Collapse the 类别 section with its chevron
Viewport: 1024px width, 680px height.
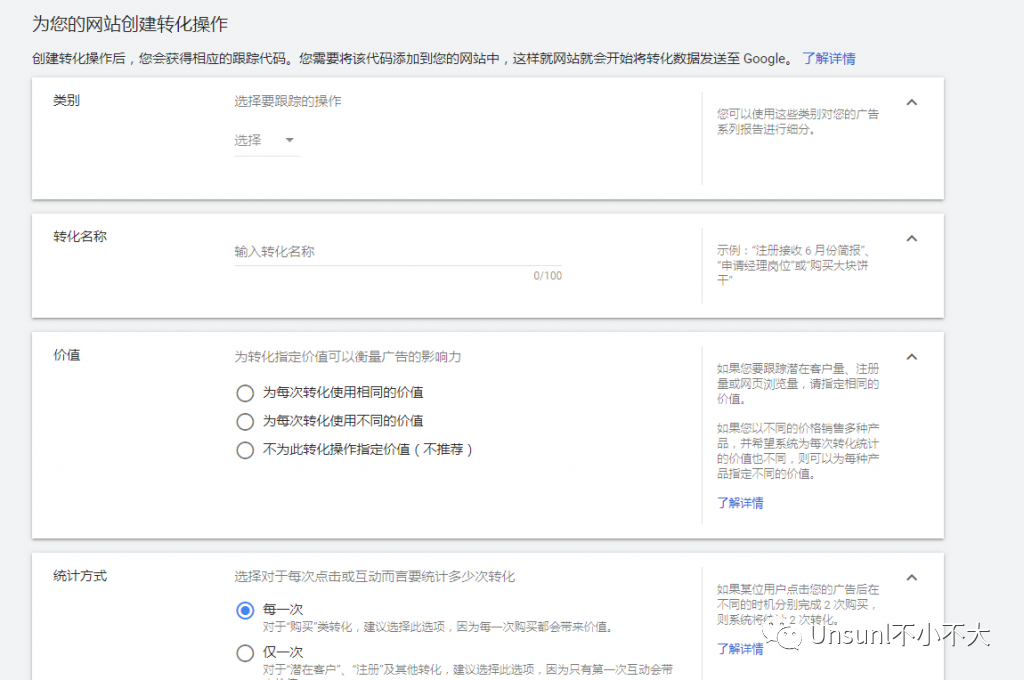coord(912,103)
